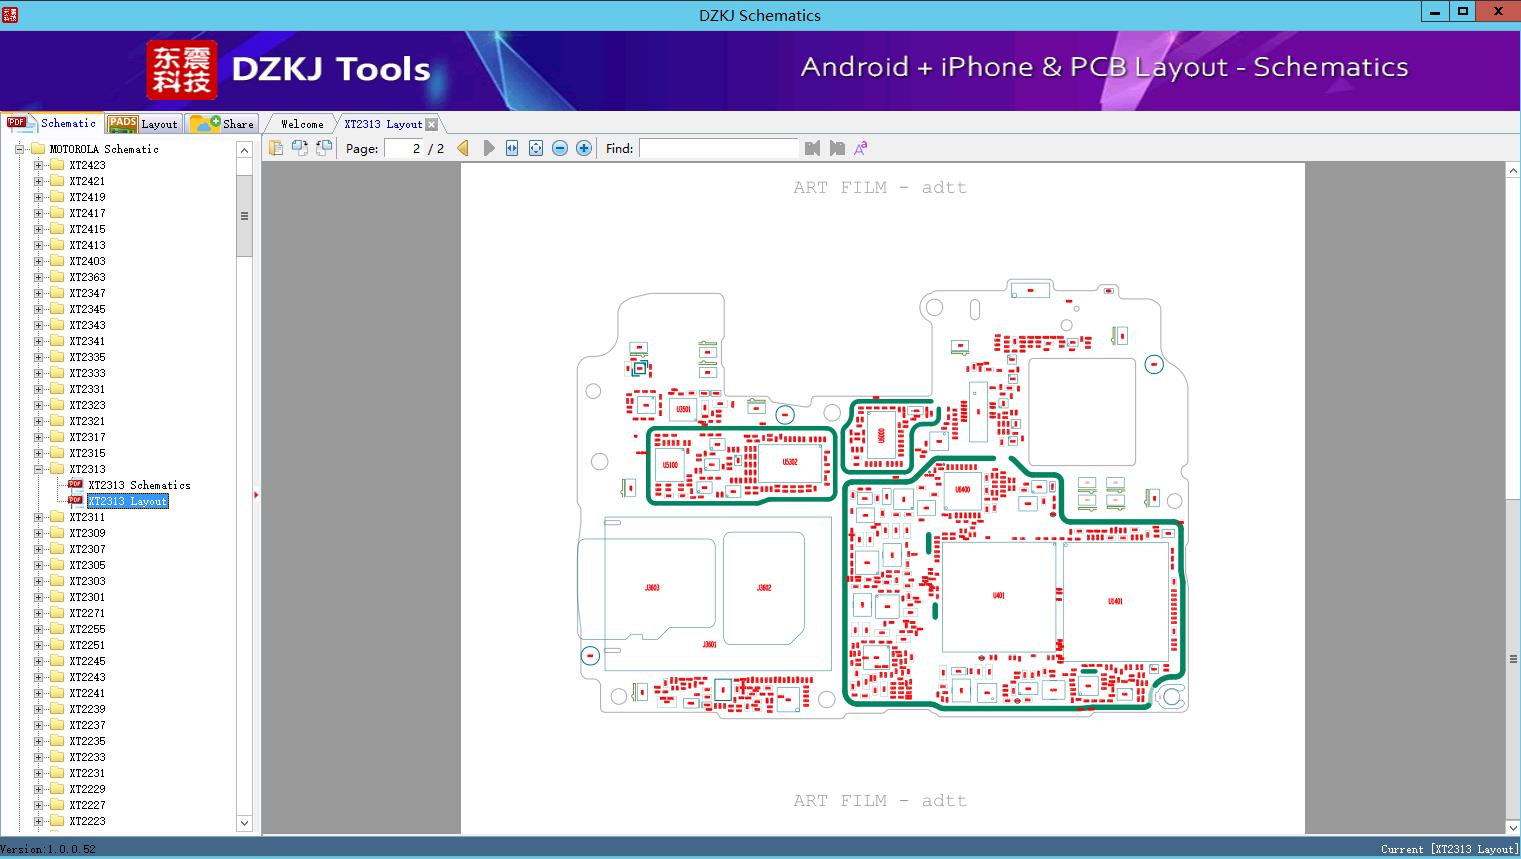Fit page to width icon
1521x859 pixels.
pos(512,148)
